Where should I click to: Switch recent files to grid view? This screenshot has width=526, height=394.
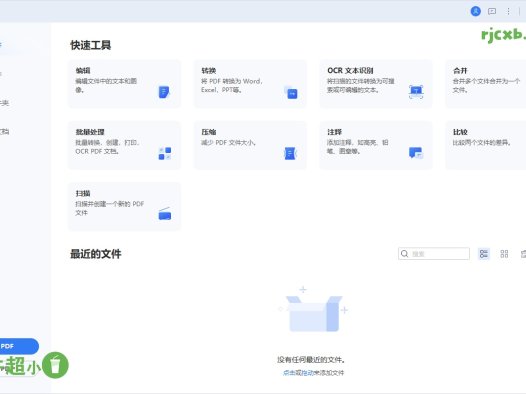(504, 254)
